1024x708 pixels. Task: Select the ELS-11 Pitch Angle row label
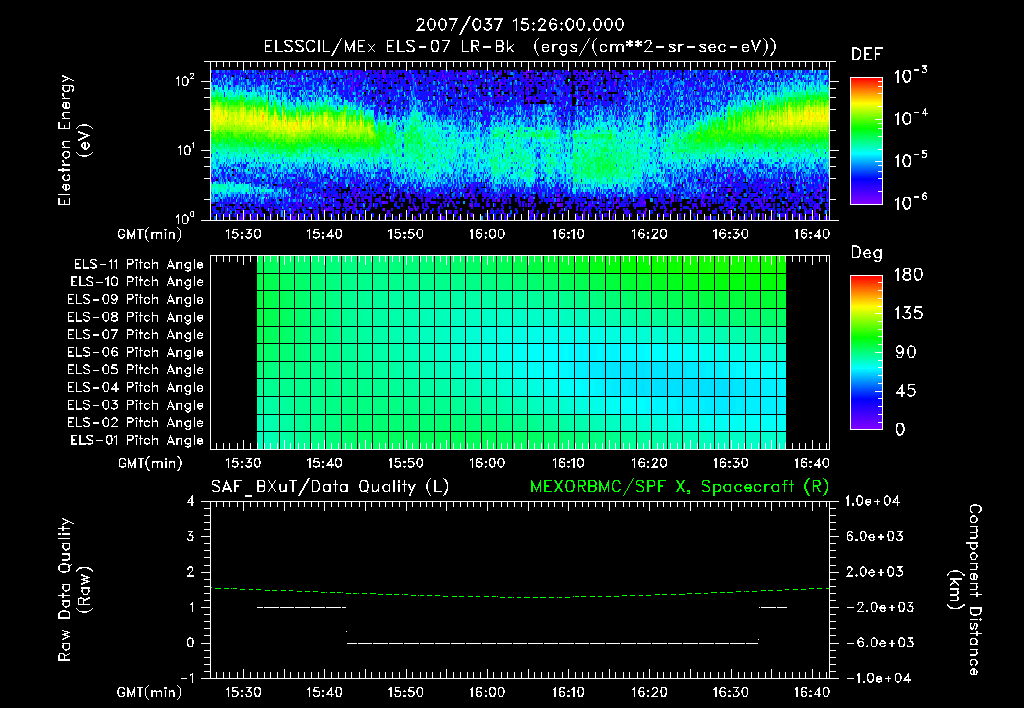click(138, 265)
